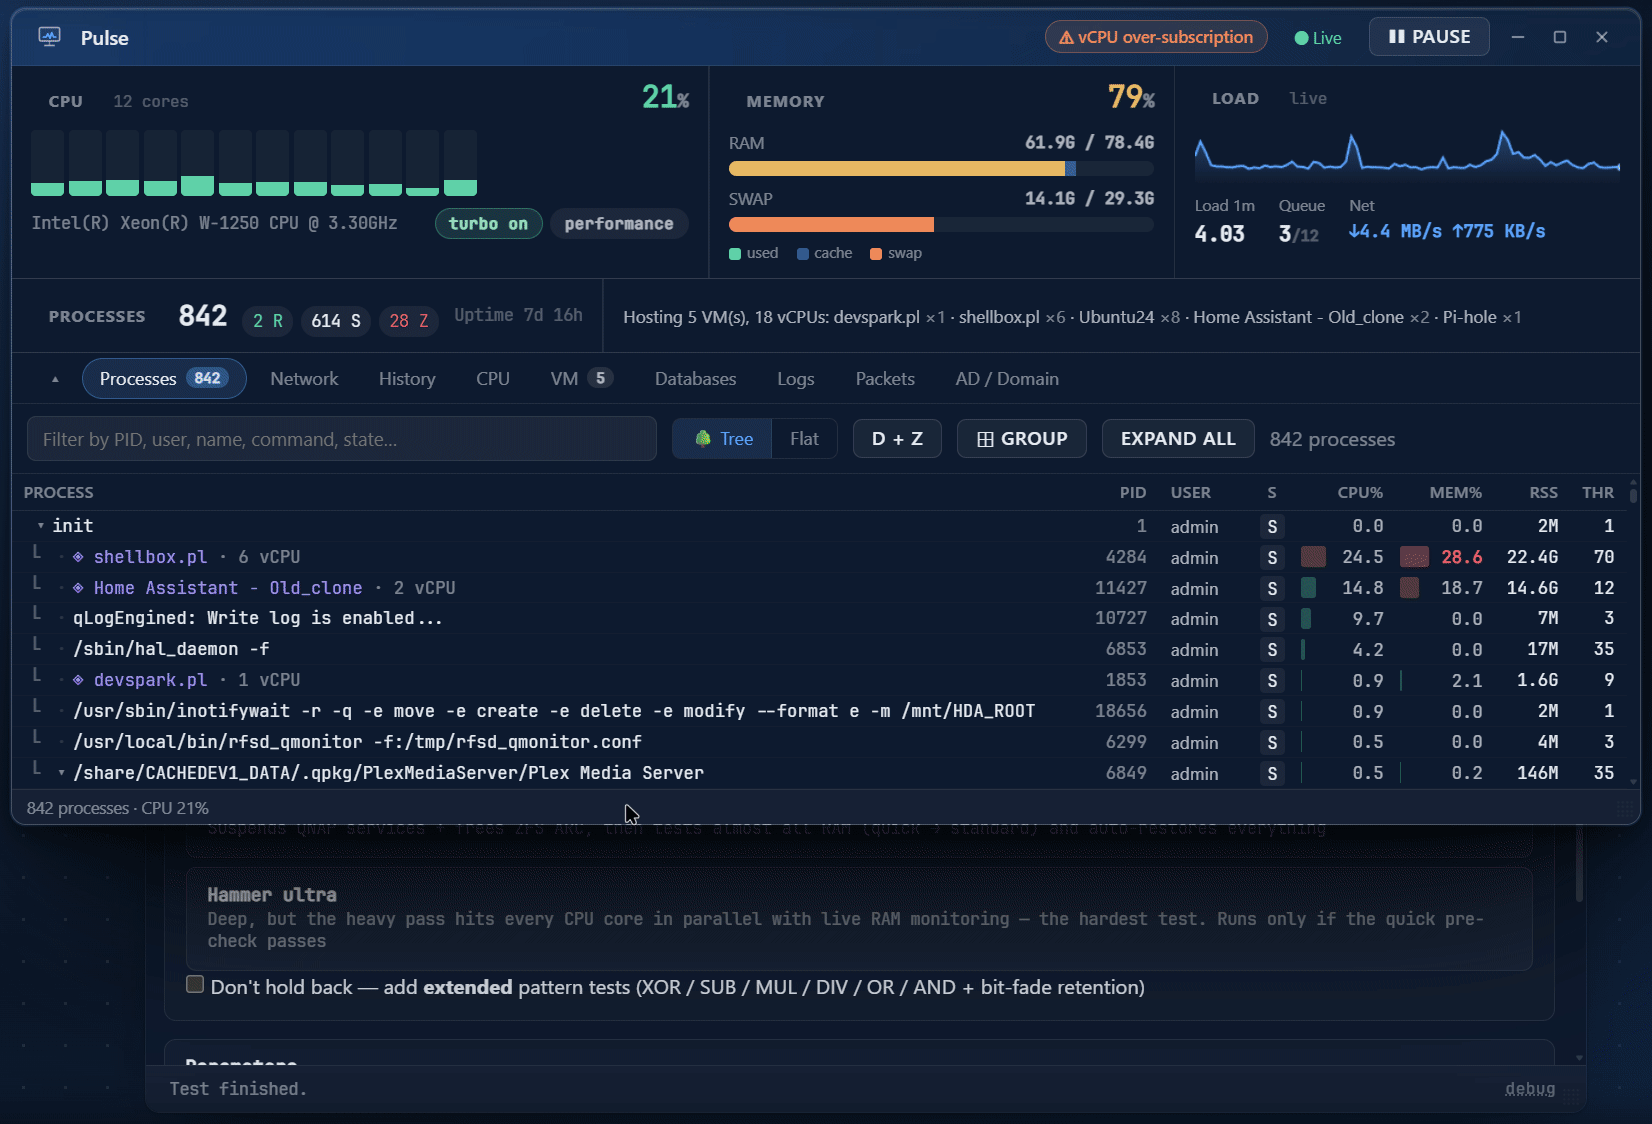Switch the process list to Tree view
This screenshot has height=1124, width=1652.
(x=722, y=439)
